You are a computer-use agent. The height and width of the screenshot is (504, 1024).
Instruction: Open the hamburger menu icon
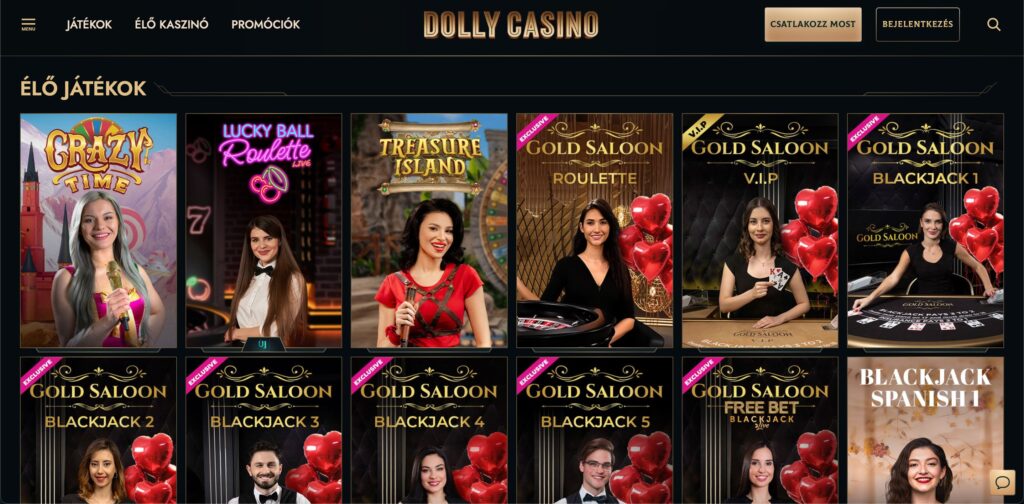28,25
